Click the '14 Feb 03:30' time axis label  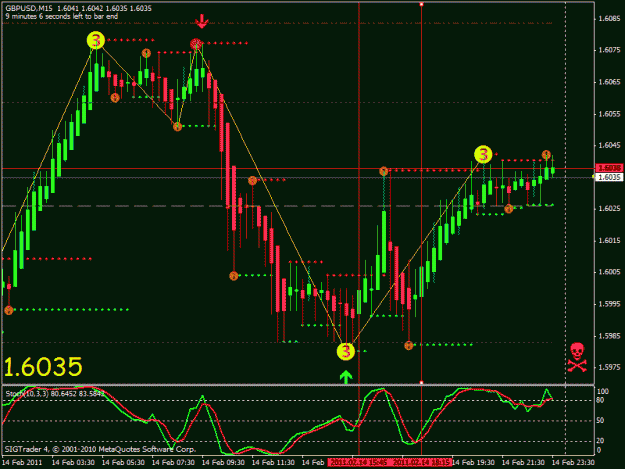coord(73,462)
